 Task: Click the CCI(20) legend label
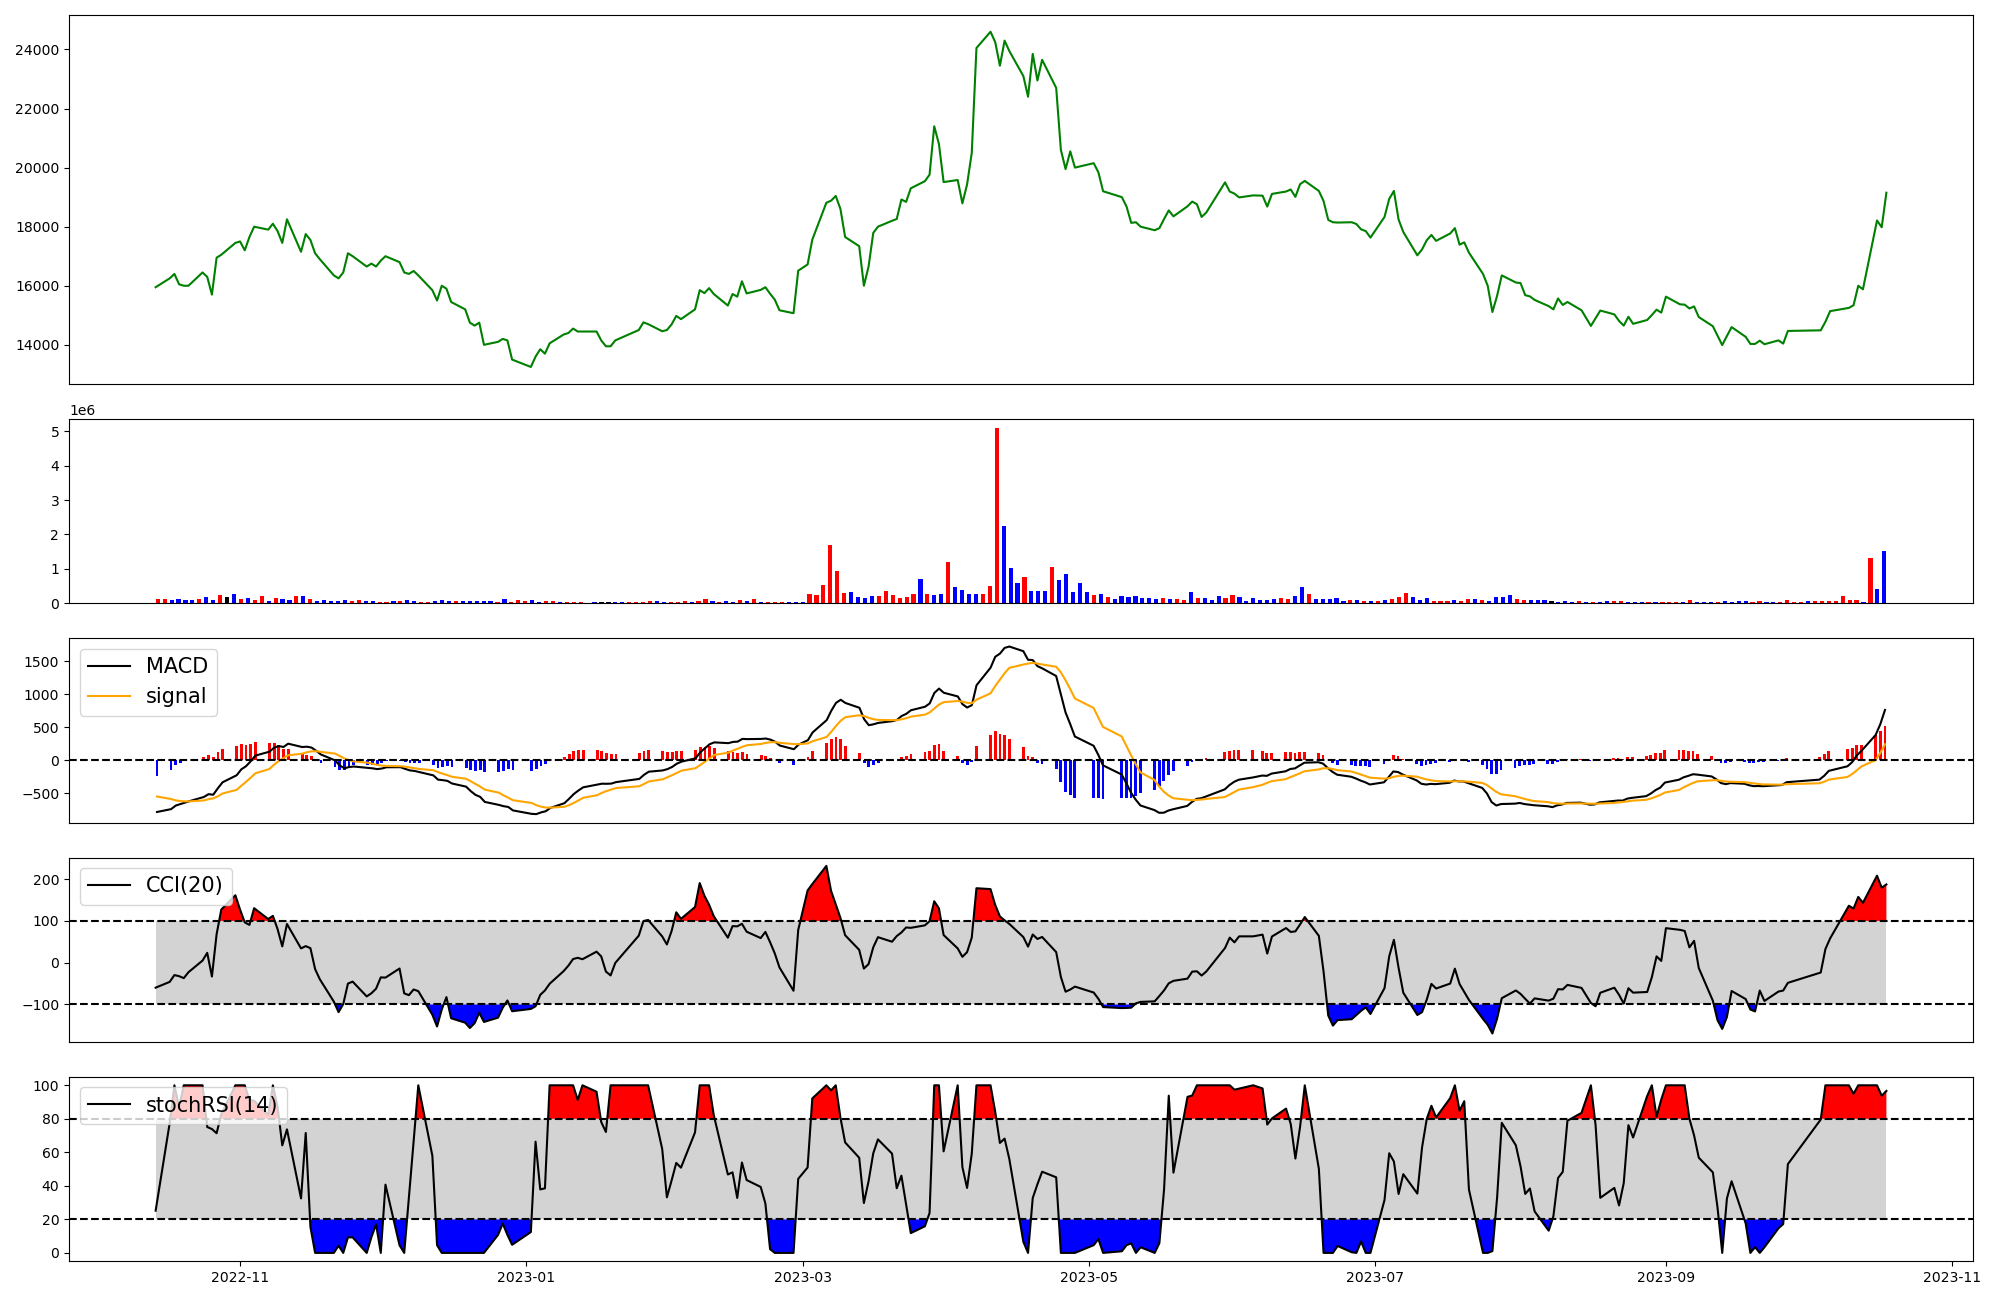point(184,885)
